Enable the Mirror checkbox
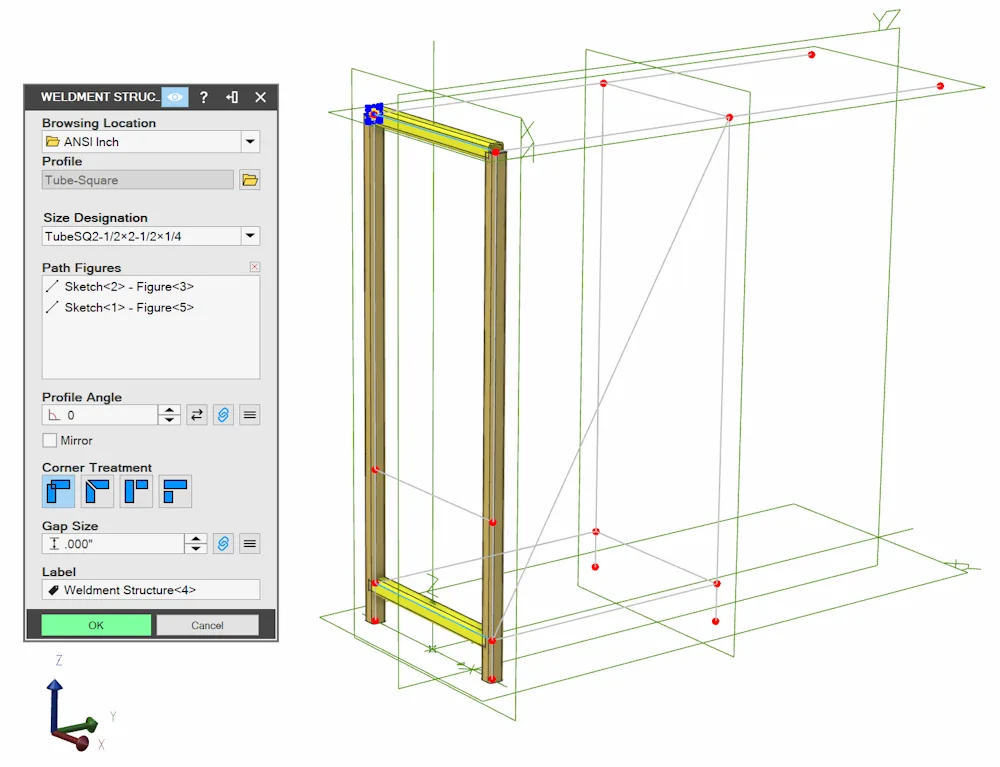 tap(50, 441)
